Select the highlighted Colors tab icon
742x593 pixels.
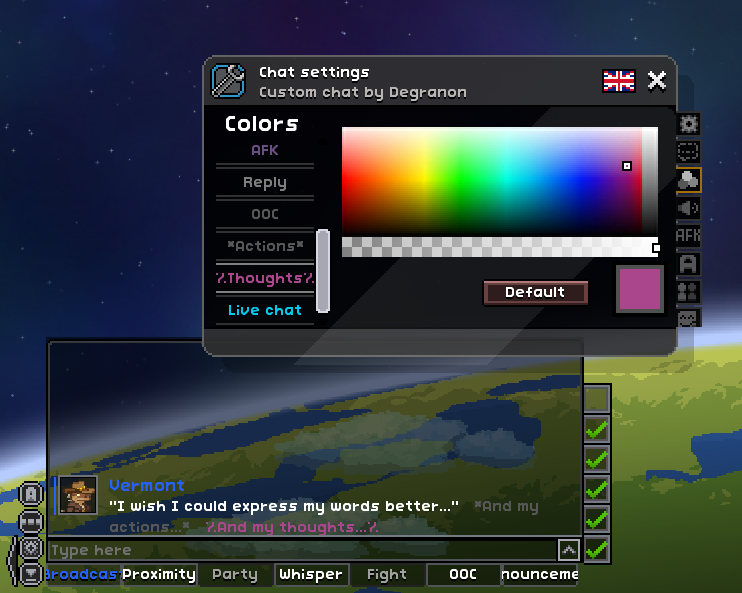click(688, 180)
